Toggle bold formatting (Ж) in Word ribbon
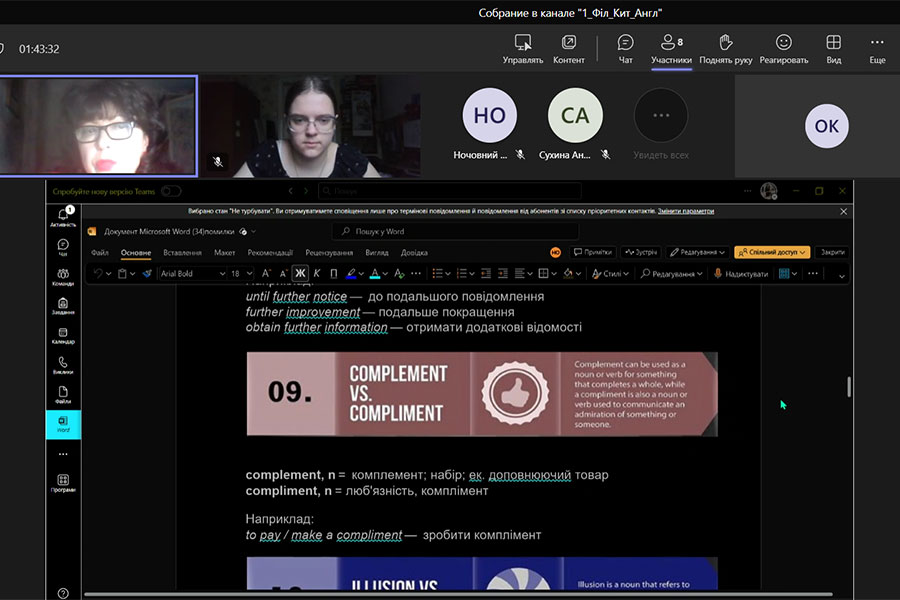 [299, 273]
